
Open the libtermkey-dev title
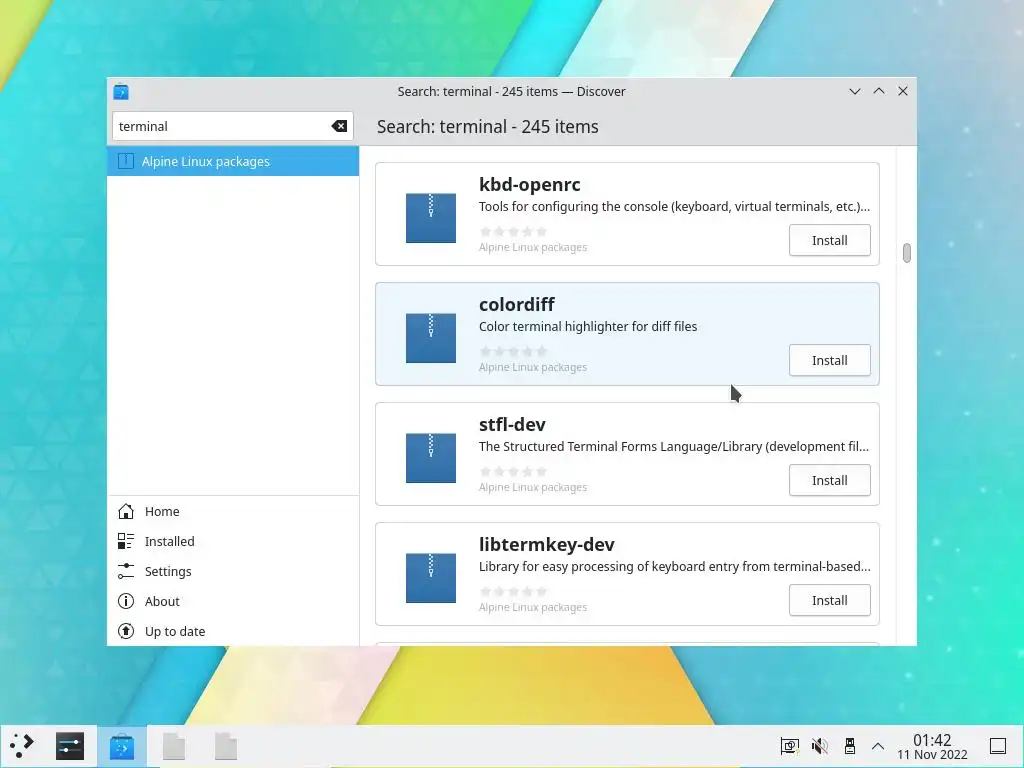(x=547, y=545)
